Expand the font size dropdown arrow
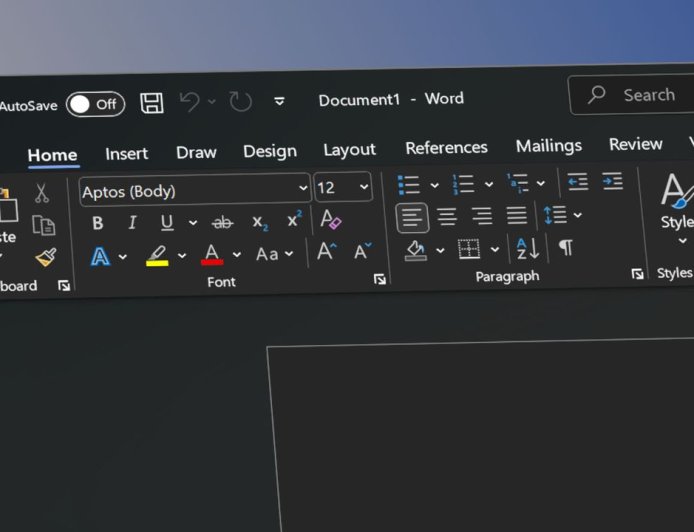The image size is (694, 532). coord(364,186)
